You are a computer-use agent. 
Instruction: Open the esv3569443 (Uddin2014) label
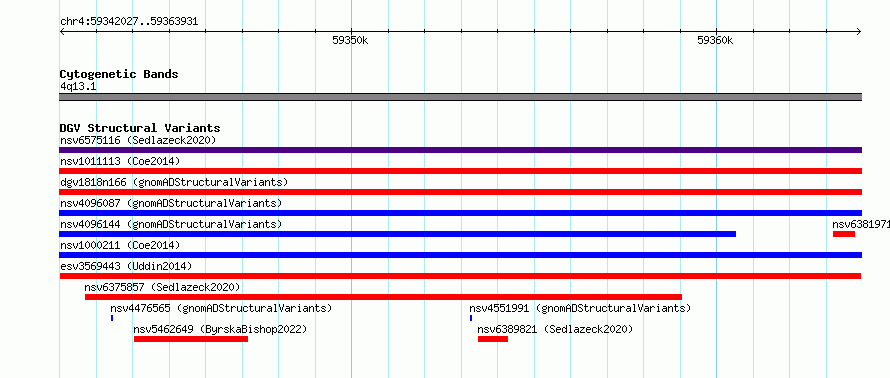126,266
